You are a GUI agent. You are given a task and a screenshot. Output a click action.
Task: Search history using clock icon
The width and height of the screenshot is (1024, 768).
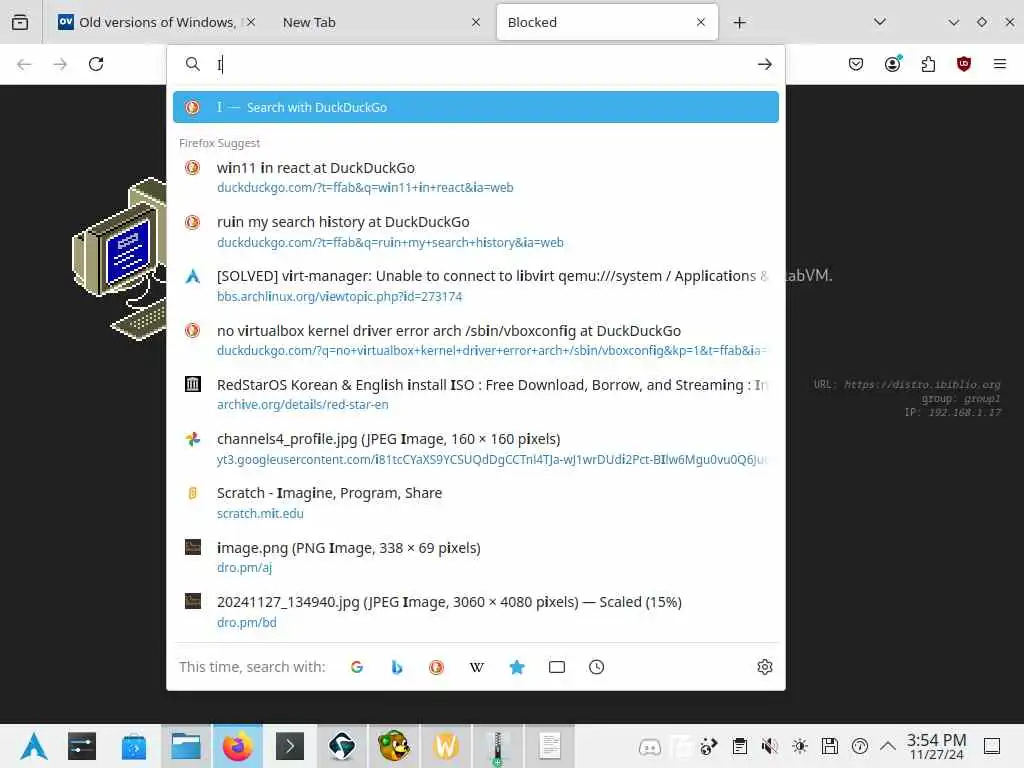click(x=596, y=667)
